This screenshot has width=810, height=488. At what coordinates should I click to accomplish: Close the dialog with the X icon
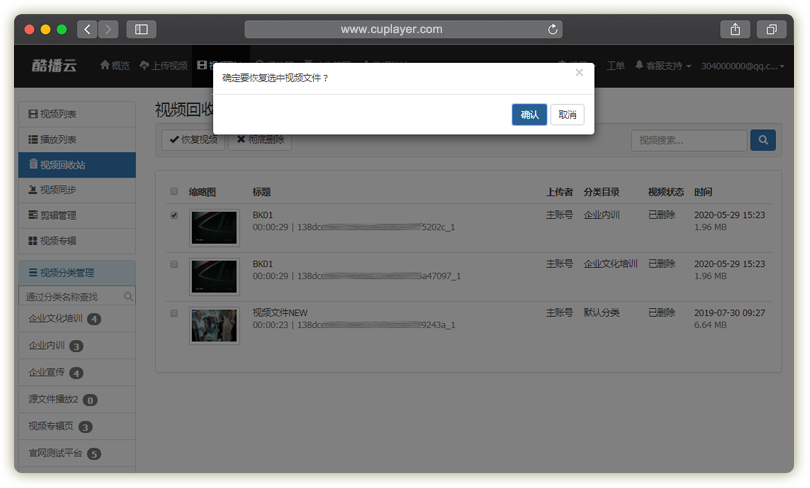[x=579, y=73]
